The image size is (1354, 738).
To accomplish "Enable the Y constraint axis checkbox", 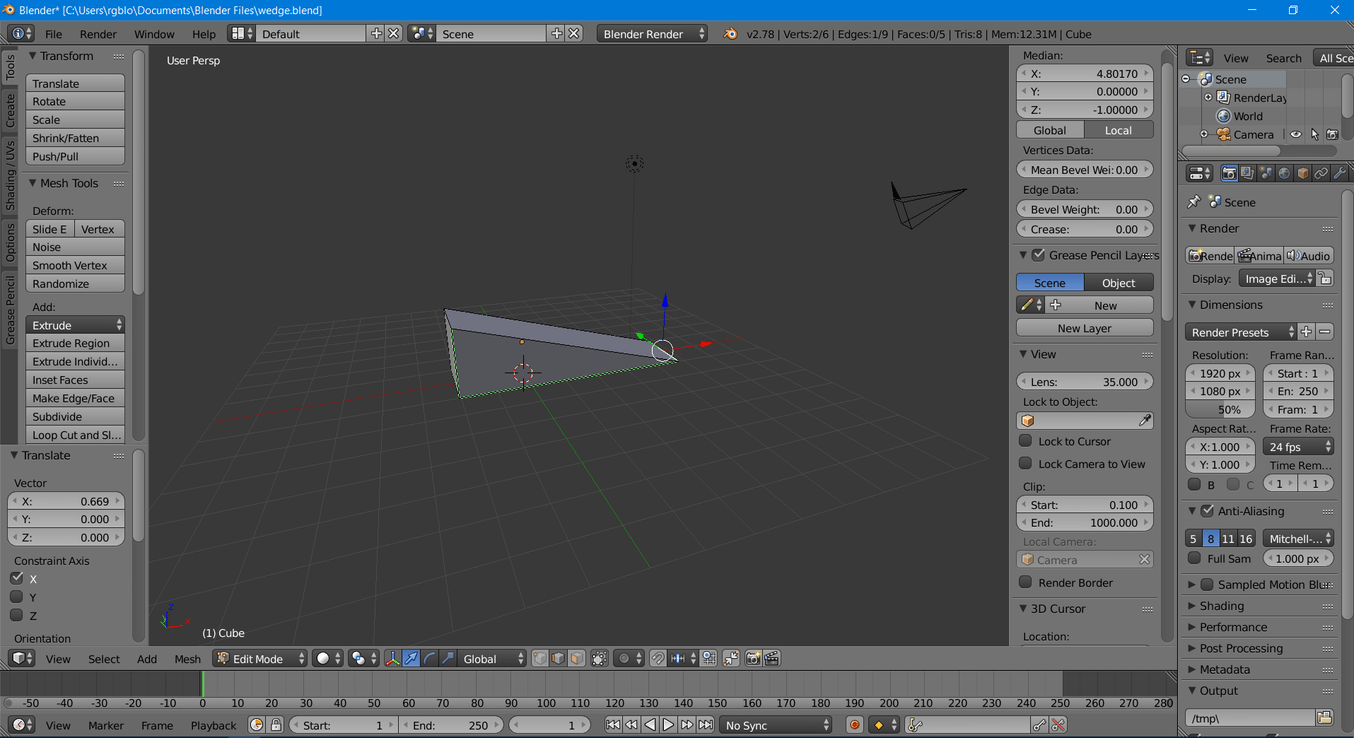I will (x=17, y=597).
